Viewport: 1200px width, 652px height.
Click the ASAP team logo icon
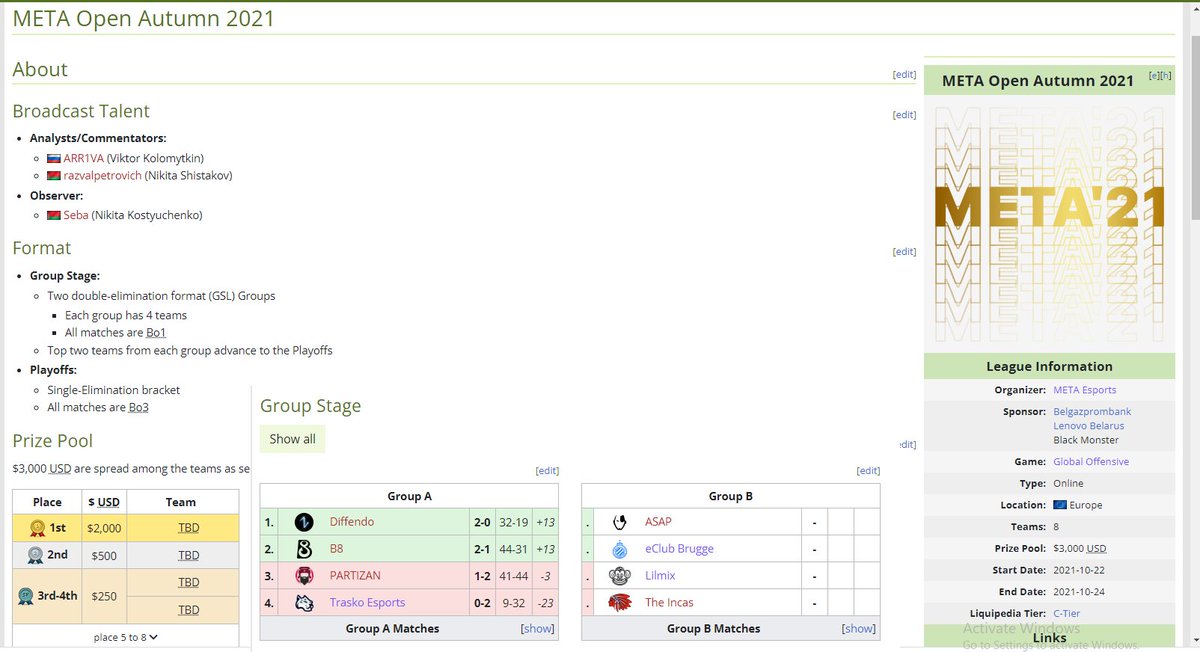point(620,522)
